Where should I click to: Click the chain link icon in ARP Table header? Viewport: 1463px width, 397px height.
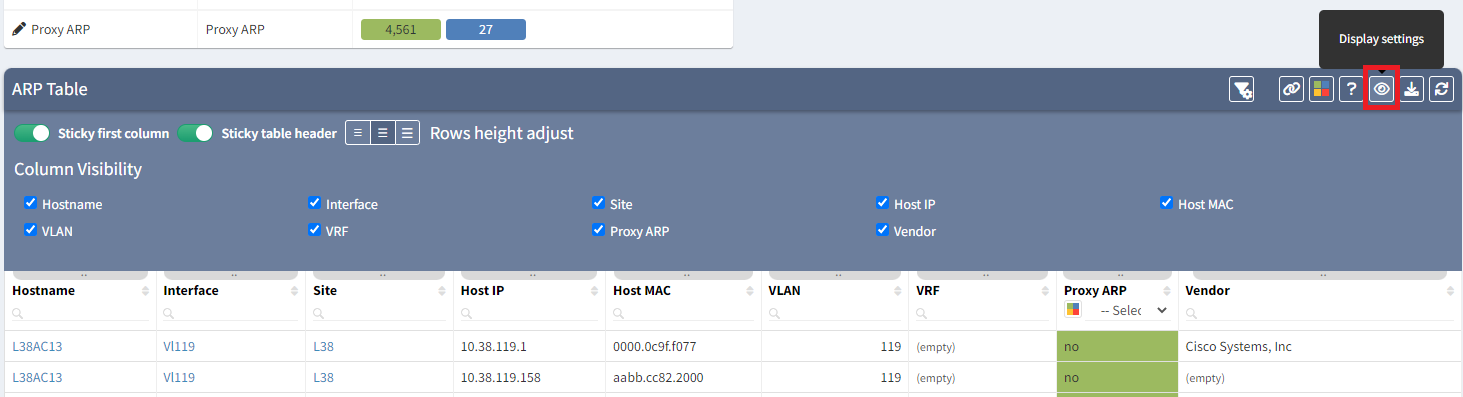click(1292, 89)
